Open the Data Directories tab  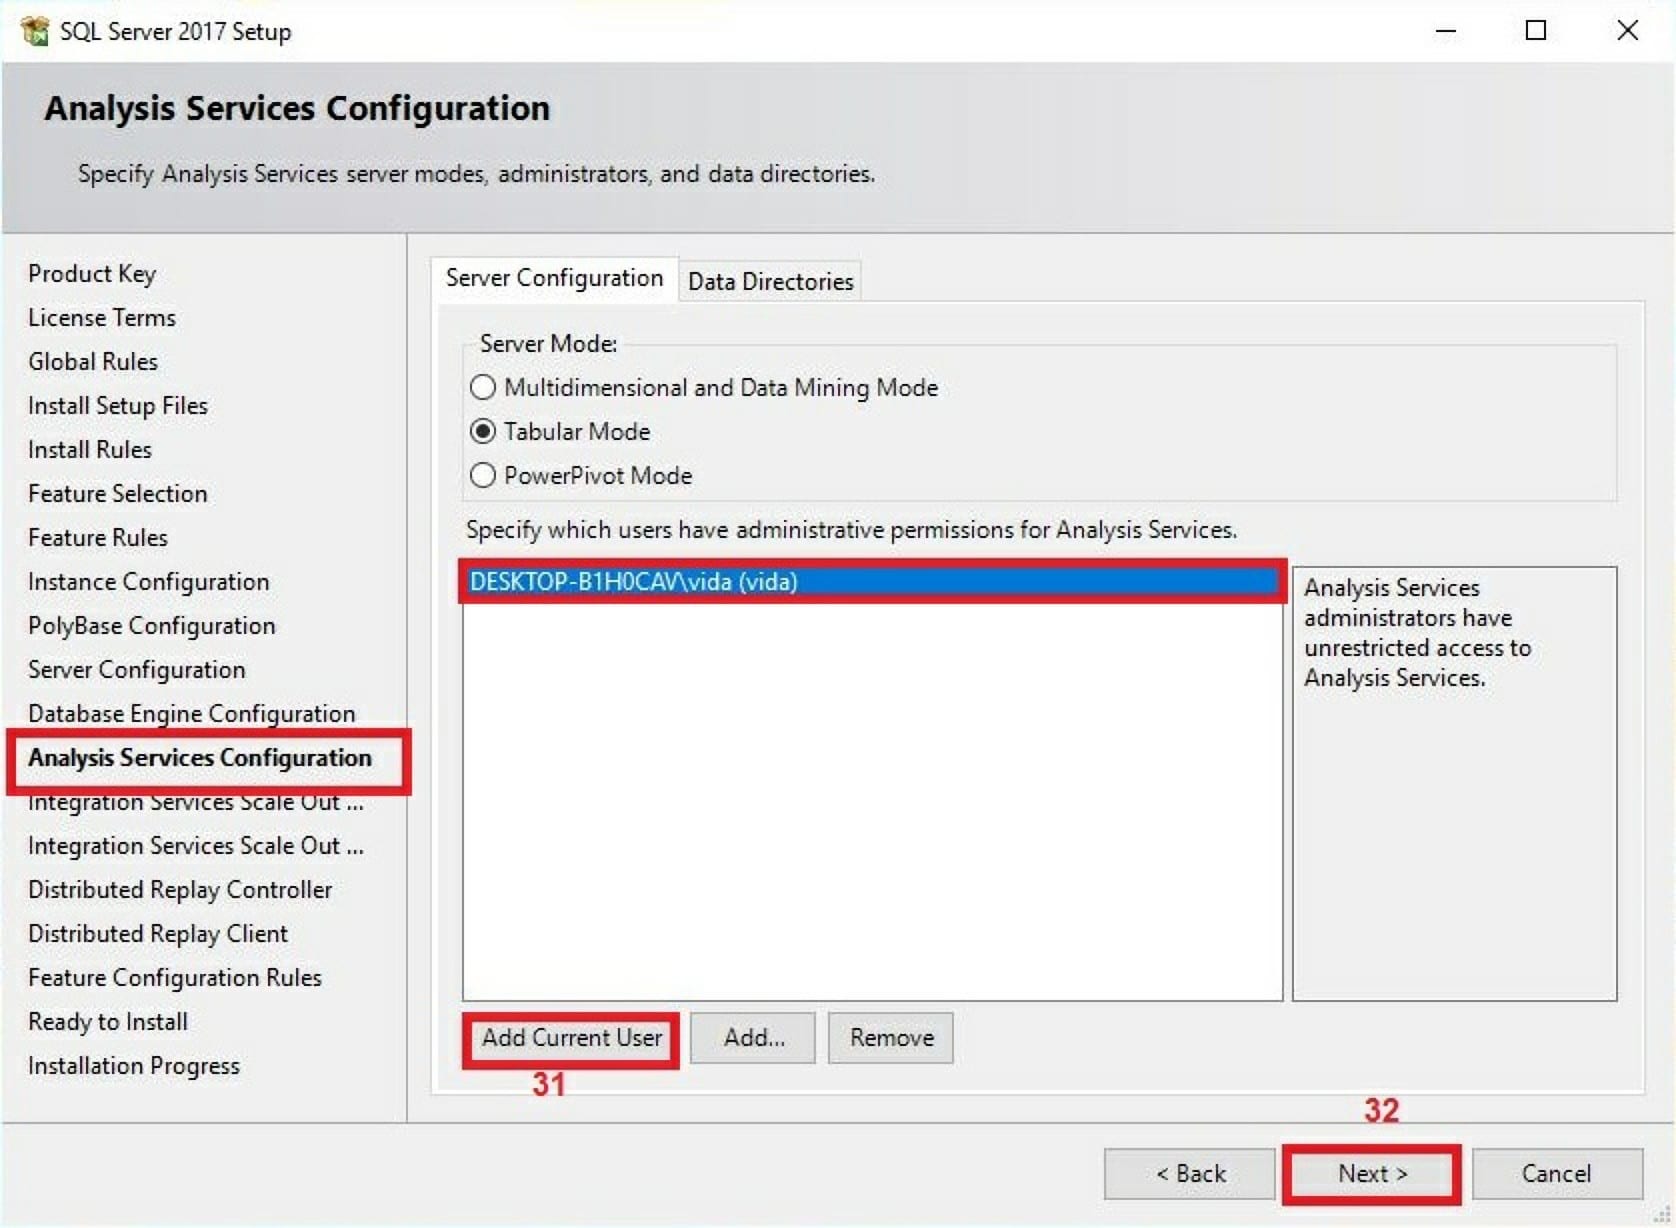(770, 281)
